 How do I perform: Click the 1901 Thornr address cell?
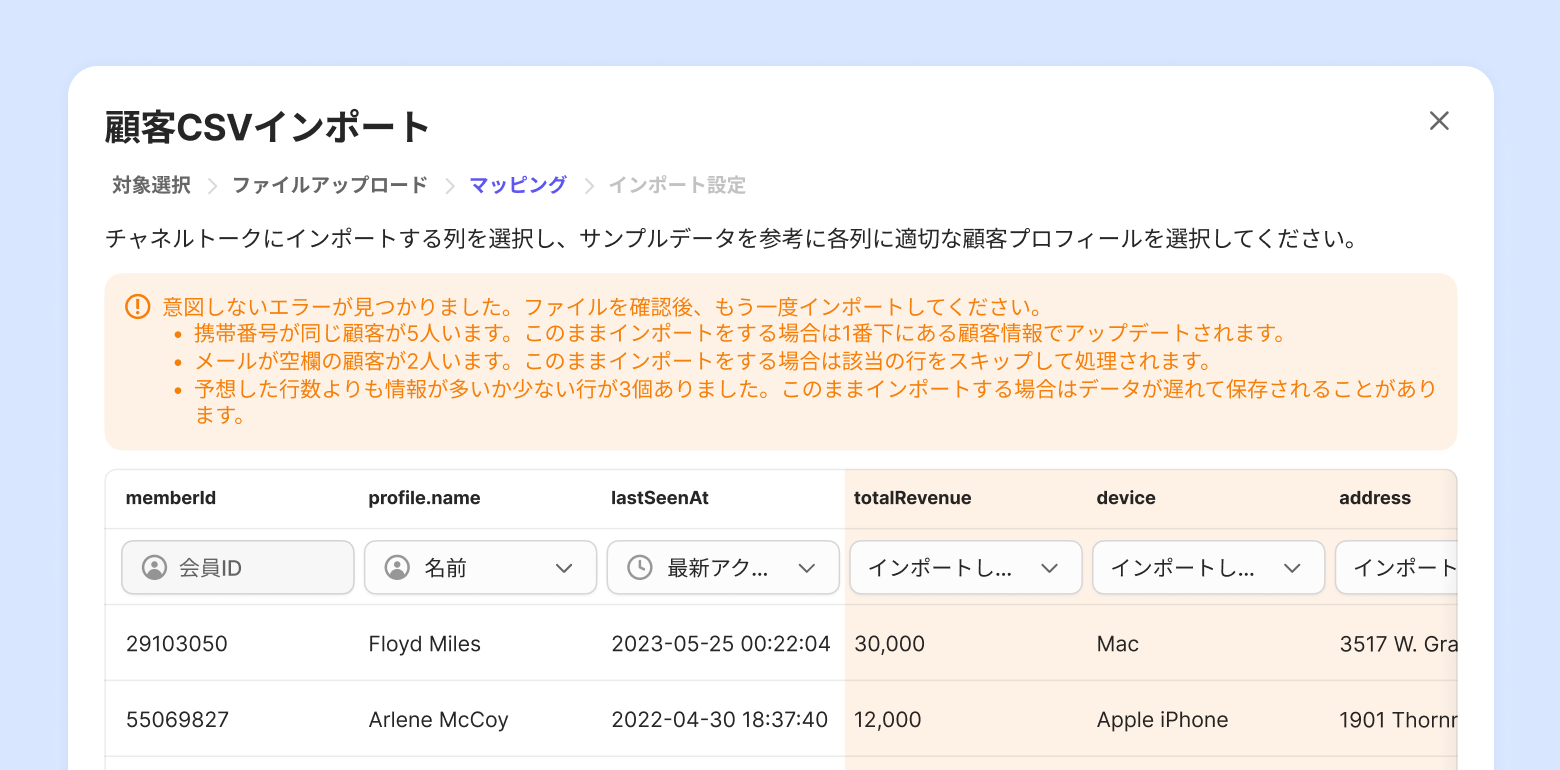(1398, 720)
